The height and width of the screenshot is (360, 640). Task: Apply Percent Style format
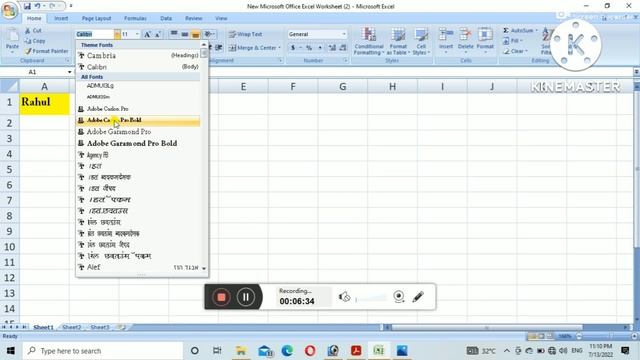click(x=309, y=48)
